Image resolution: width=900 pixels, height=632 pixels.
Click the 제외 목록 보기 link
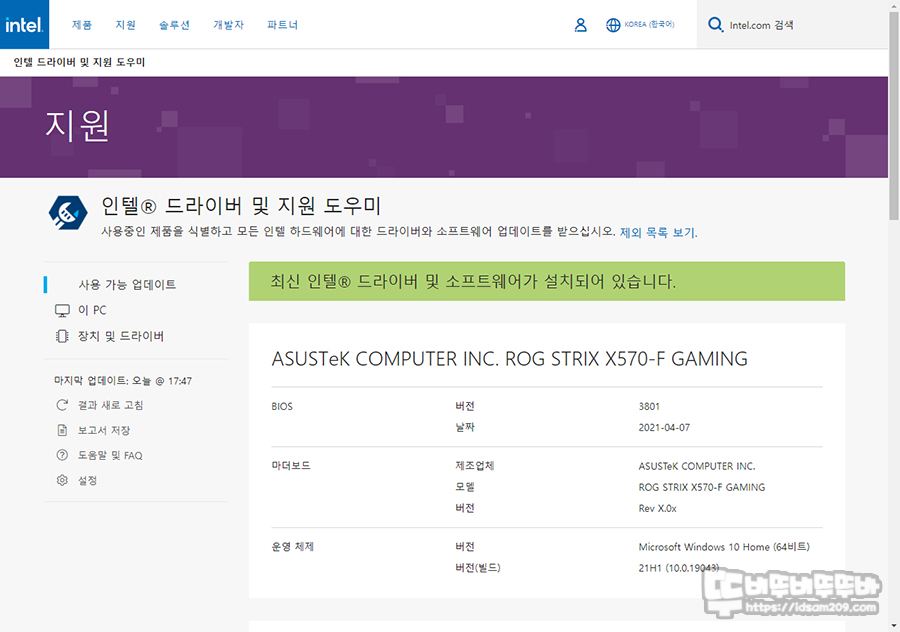click(658, 232)
